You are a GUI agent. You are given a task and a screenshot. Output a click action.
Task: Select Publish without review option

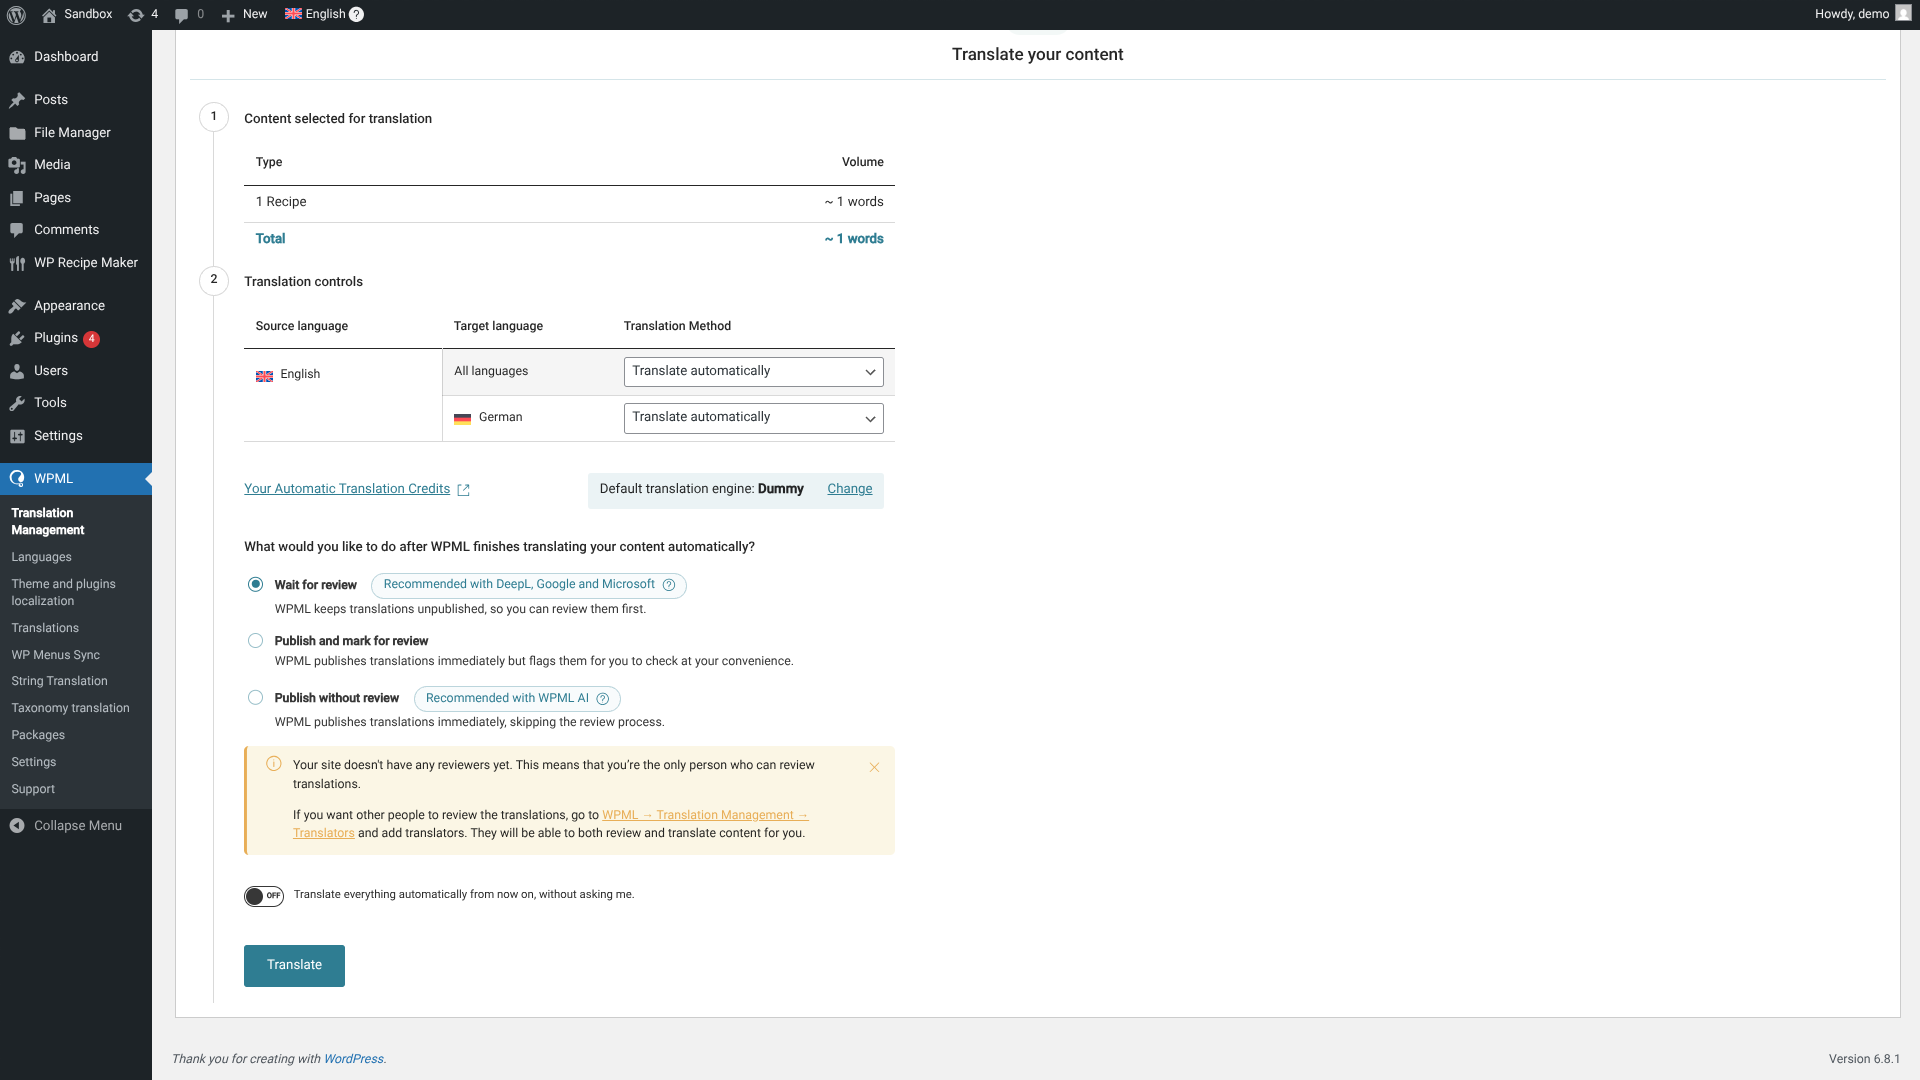click(255, 698)
